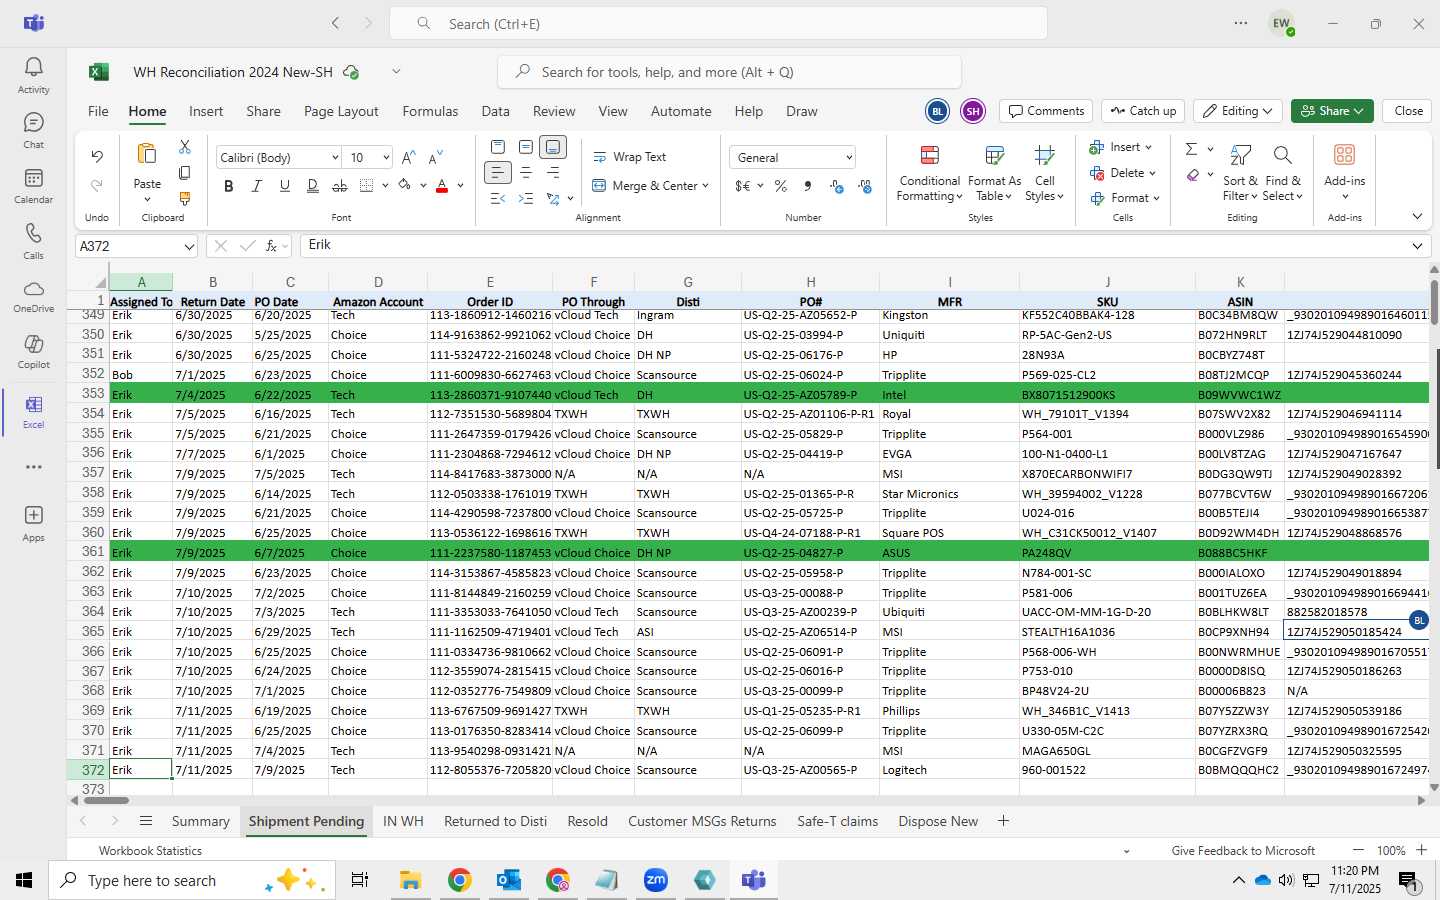Viewport: 1440px width, 900px height.
Task: Toggle Align Right alignment
Action: 553,173
